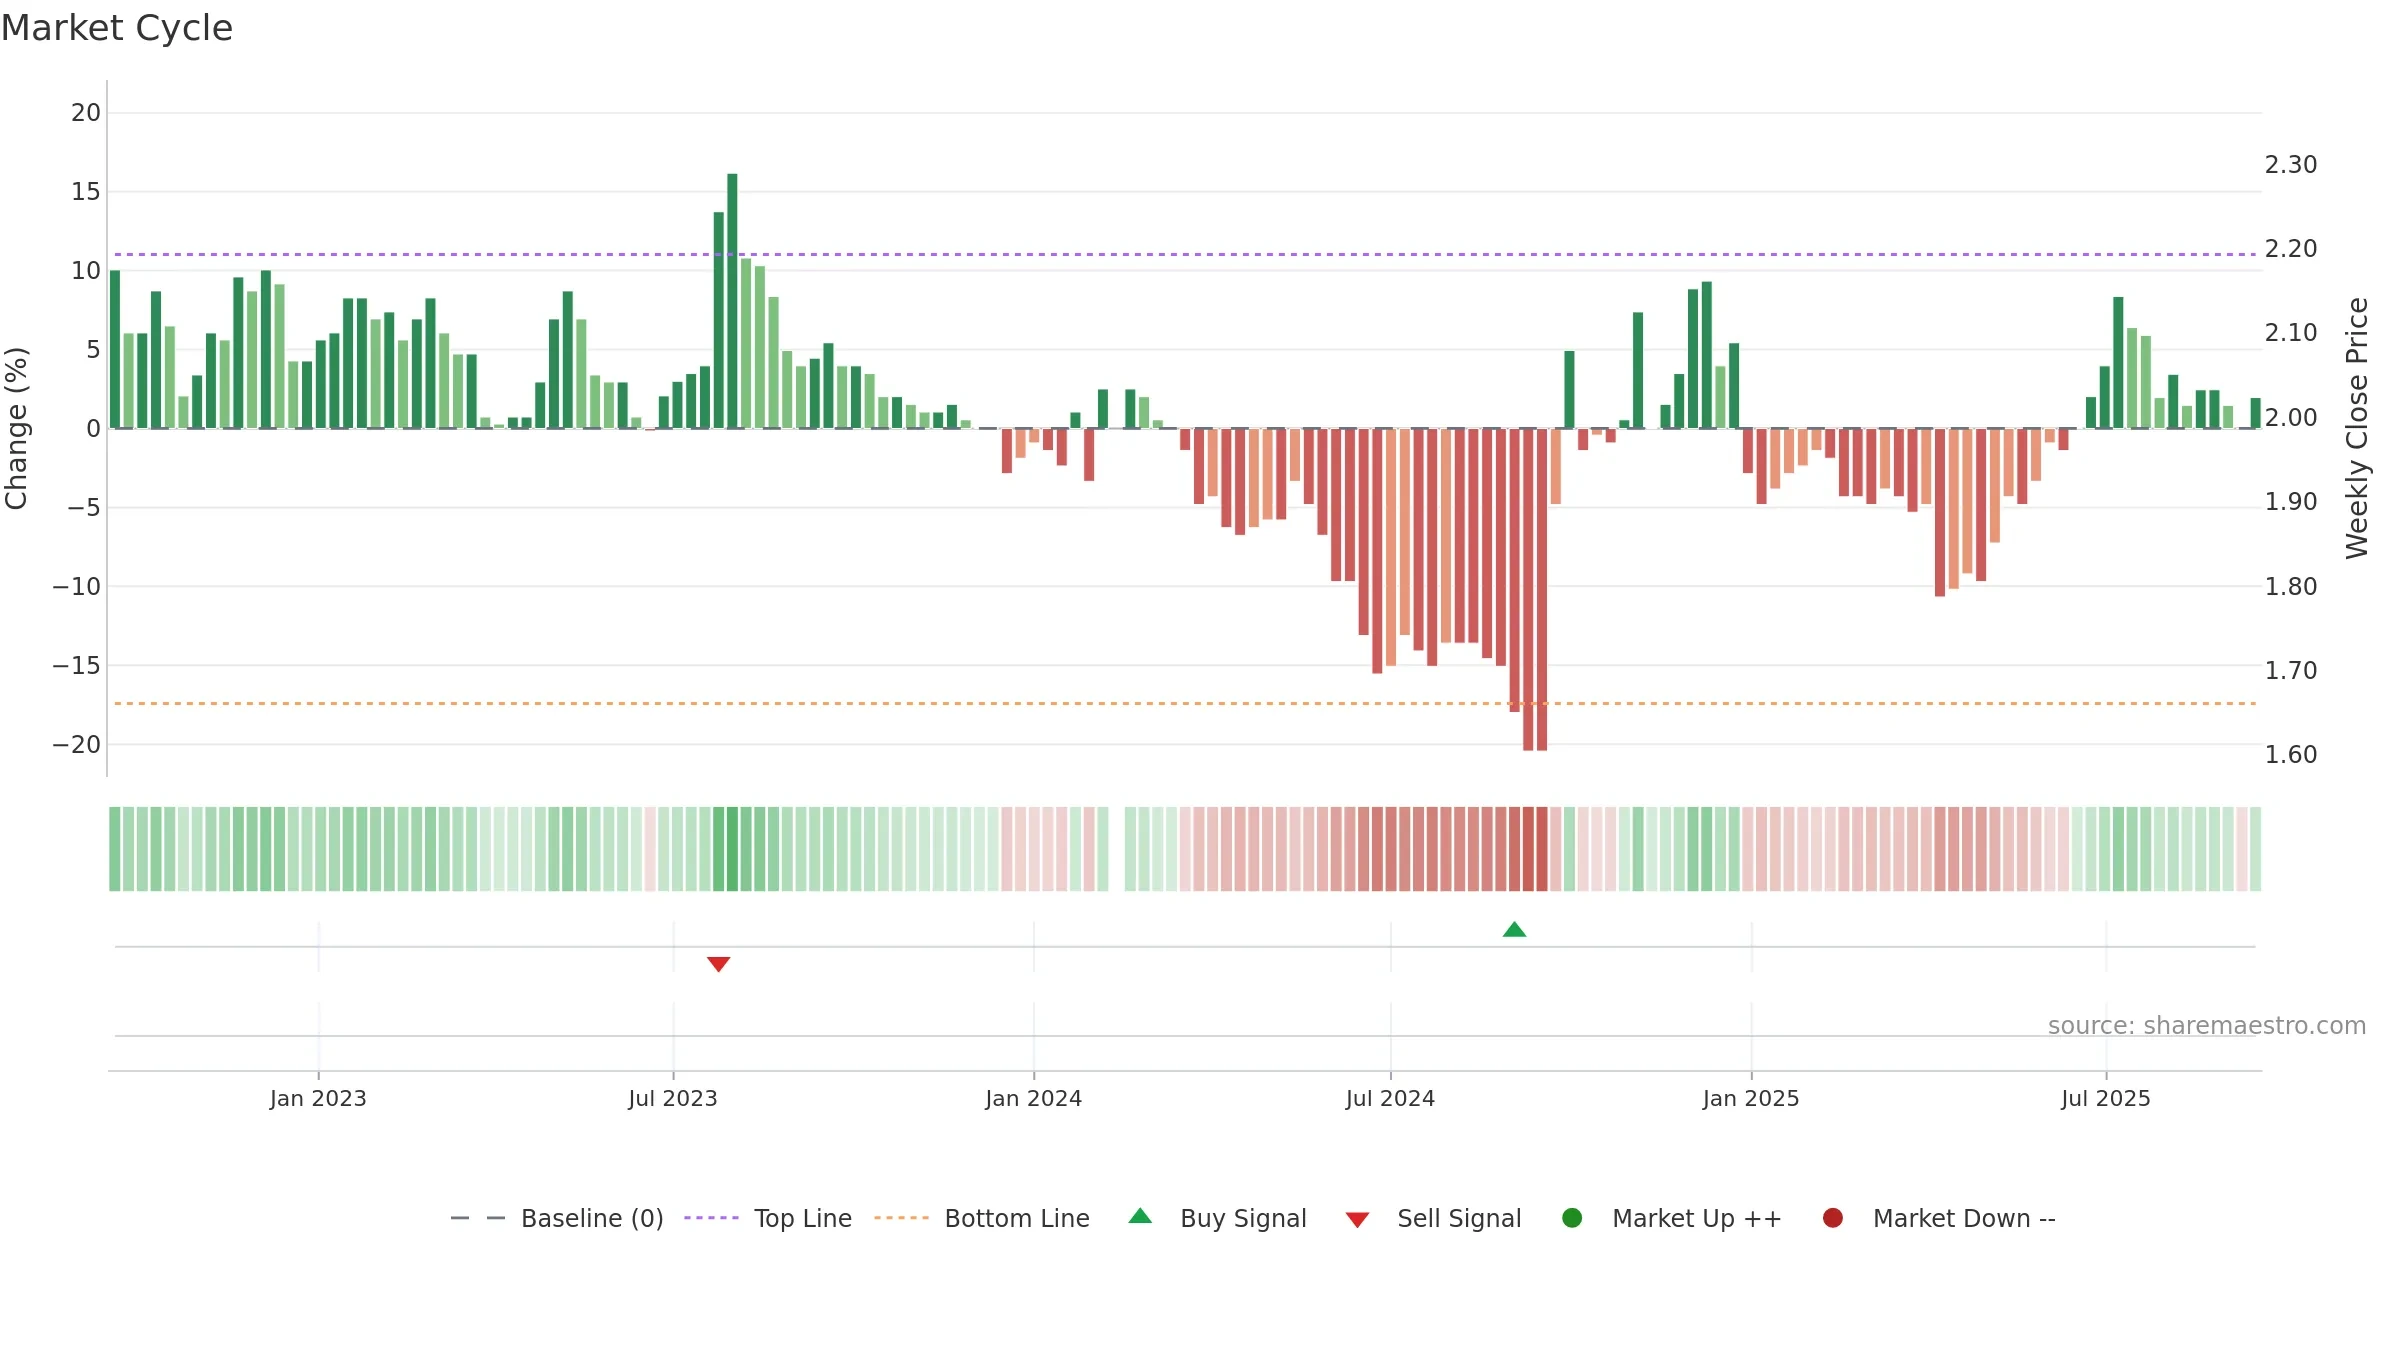The height and width of the screenshot is (1350, 2400).
Task: Click the tallest green bar above 15%
Action: point(732,301)
